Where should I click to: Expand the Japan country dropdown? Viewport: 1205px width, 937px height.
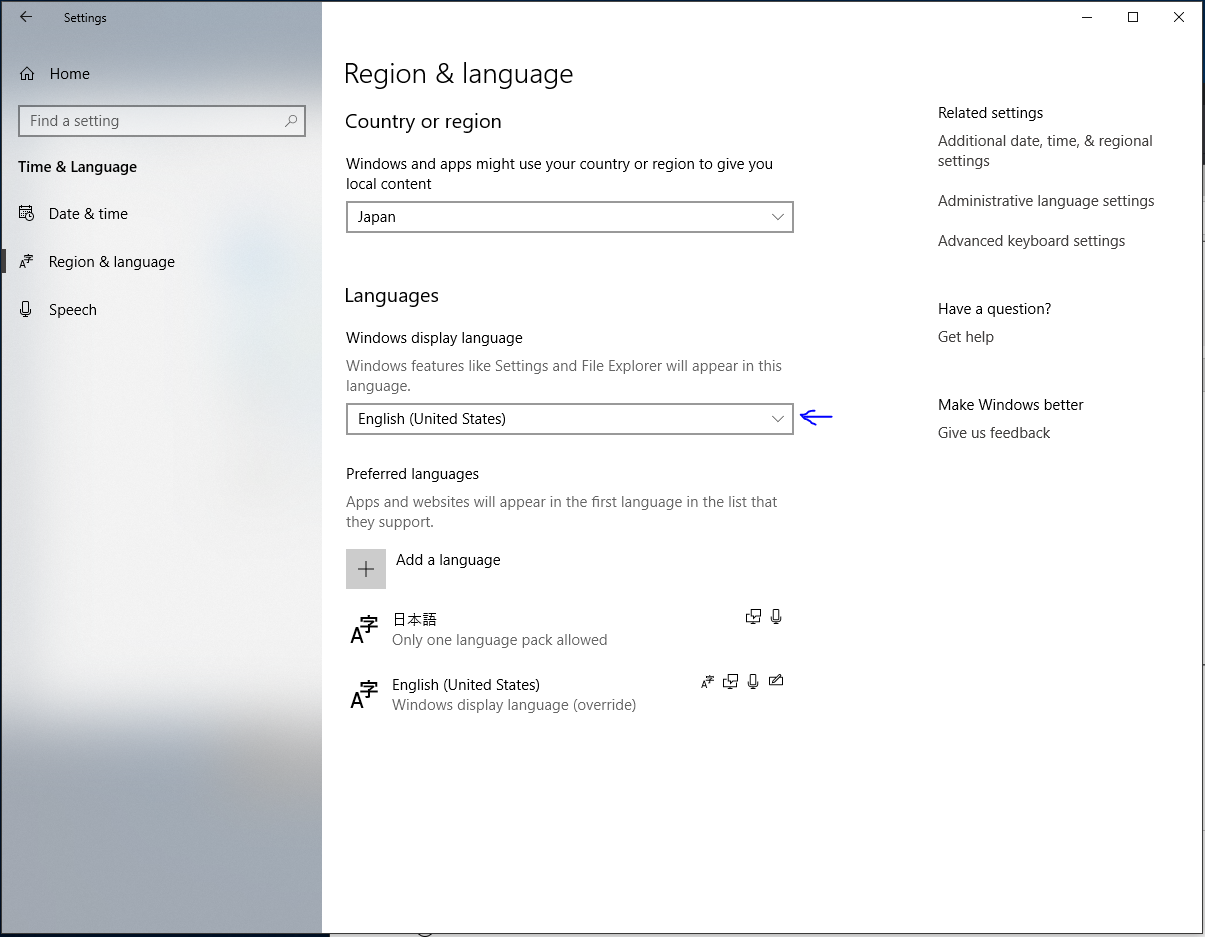570,217
